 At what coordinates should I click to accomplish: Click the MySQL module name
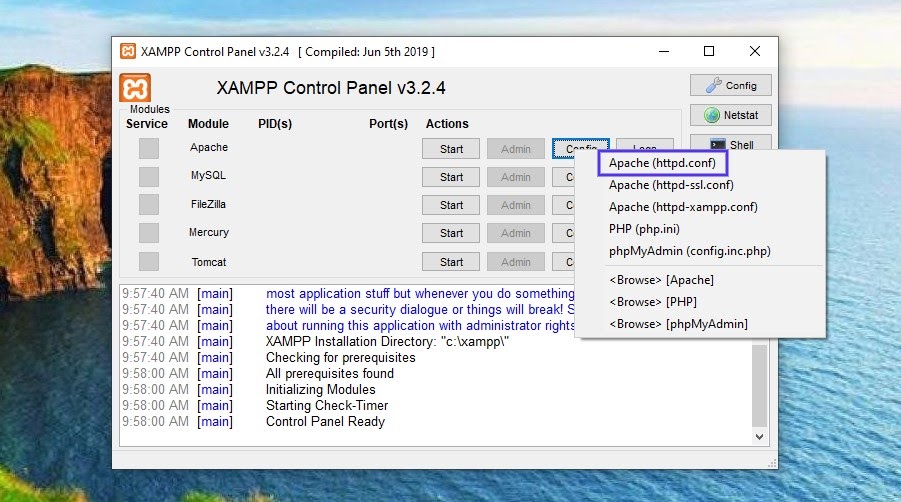pos(208,175)
